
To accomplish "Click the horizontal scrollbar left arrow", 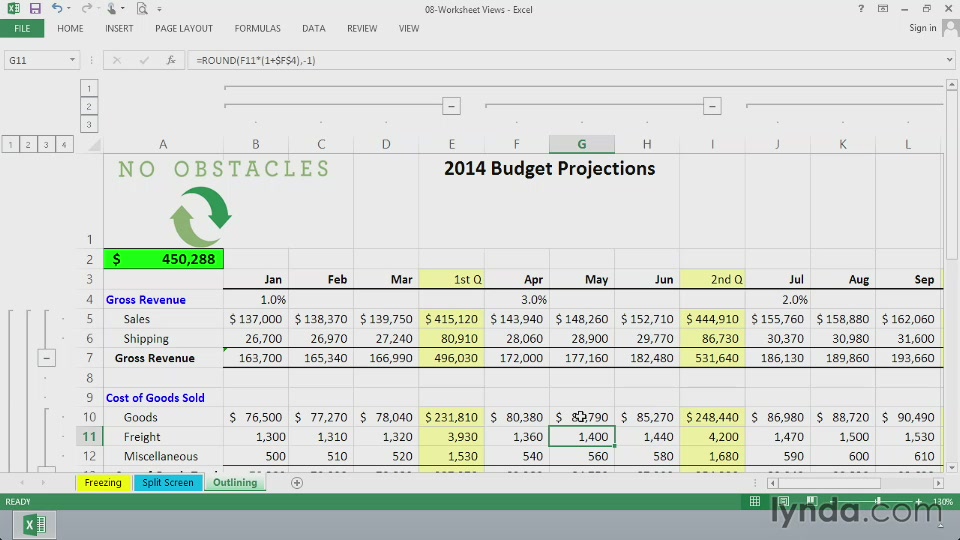I will 773,483.
